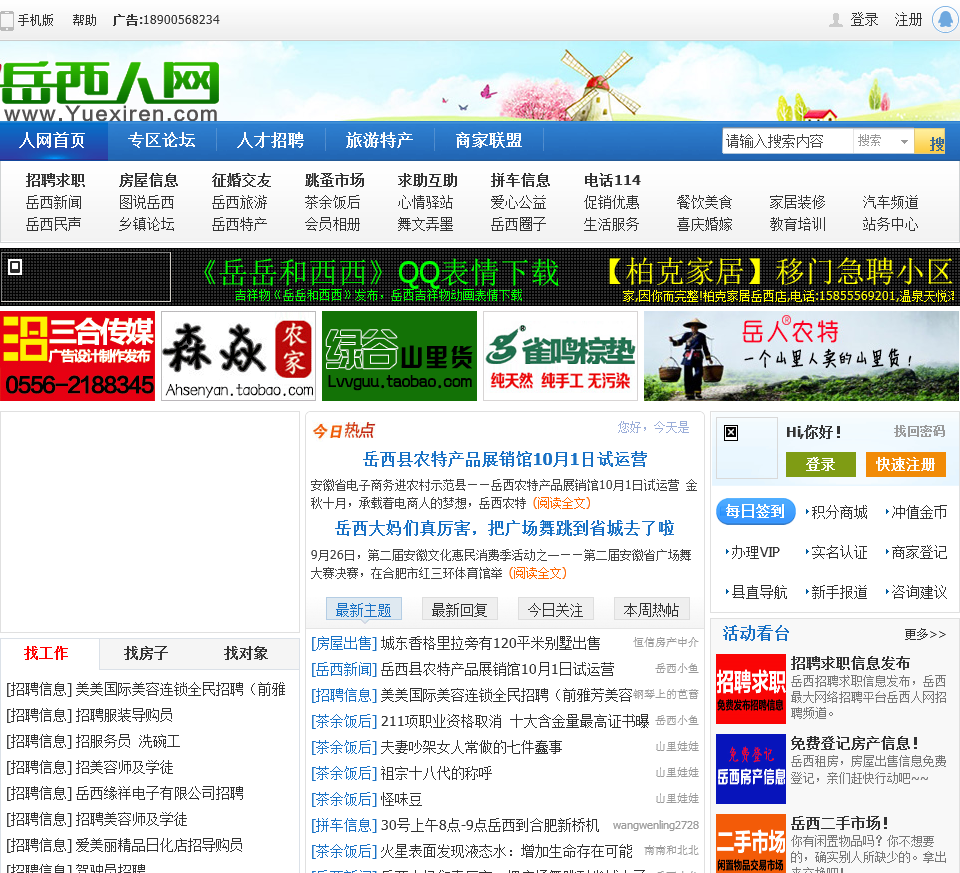Click the orange 二手市场 thumbnail

pos(751,843)
